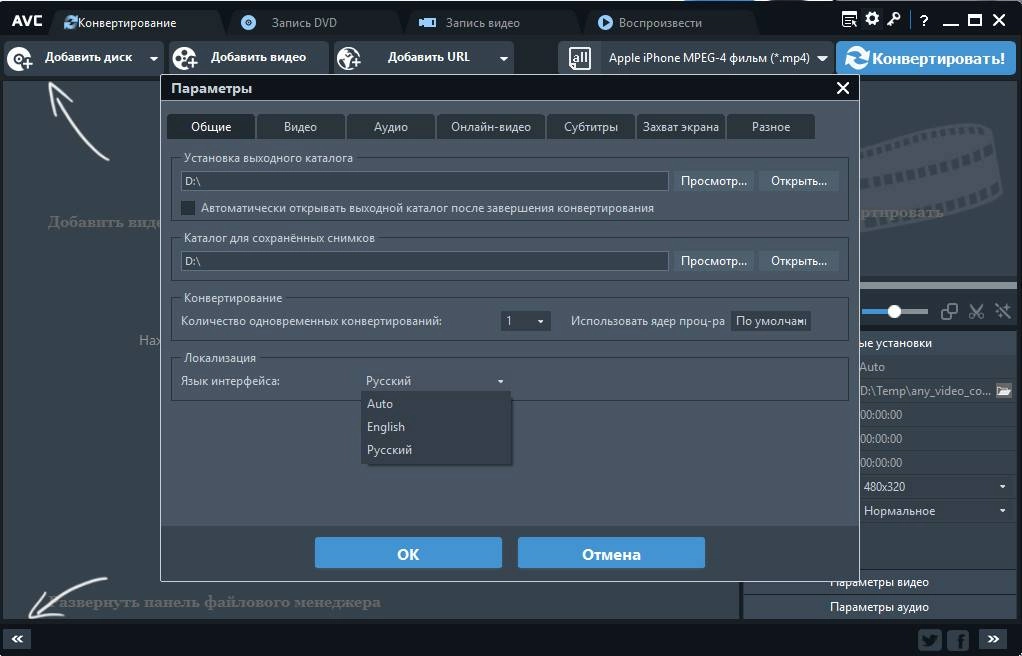
Task: Click Открыть... for the output directory
Action: pos(798,181)
